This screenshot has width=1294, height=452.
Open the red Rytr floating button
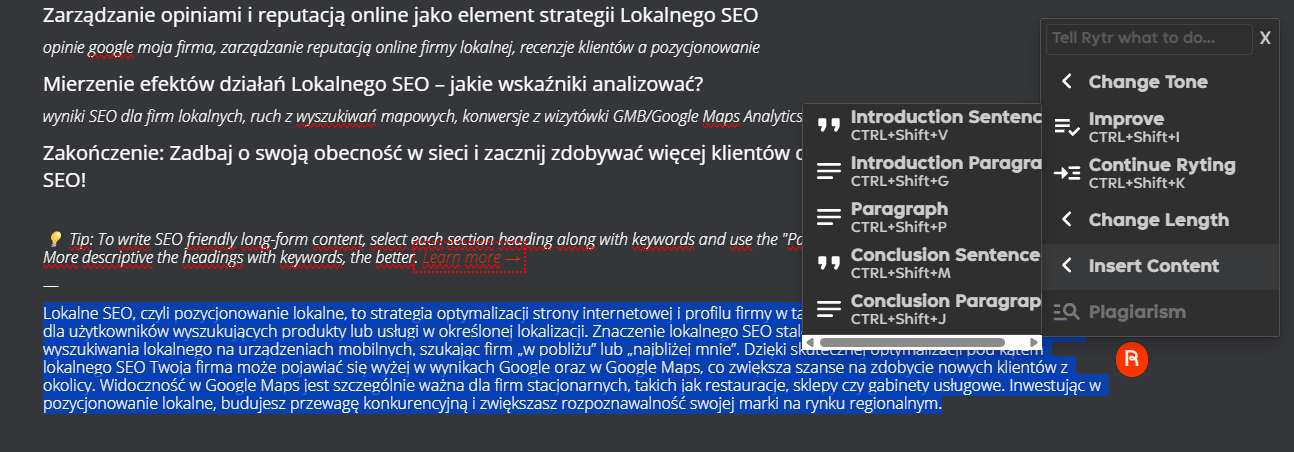pyautogui.click(x=1131, y=360)
